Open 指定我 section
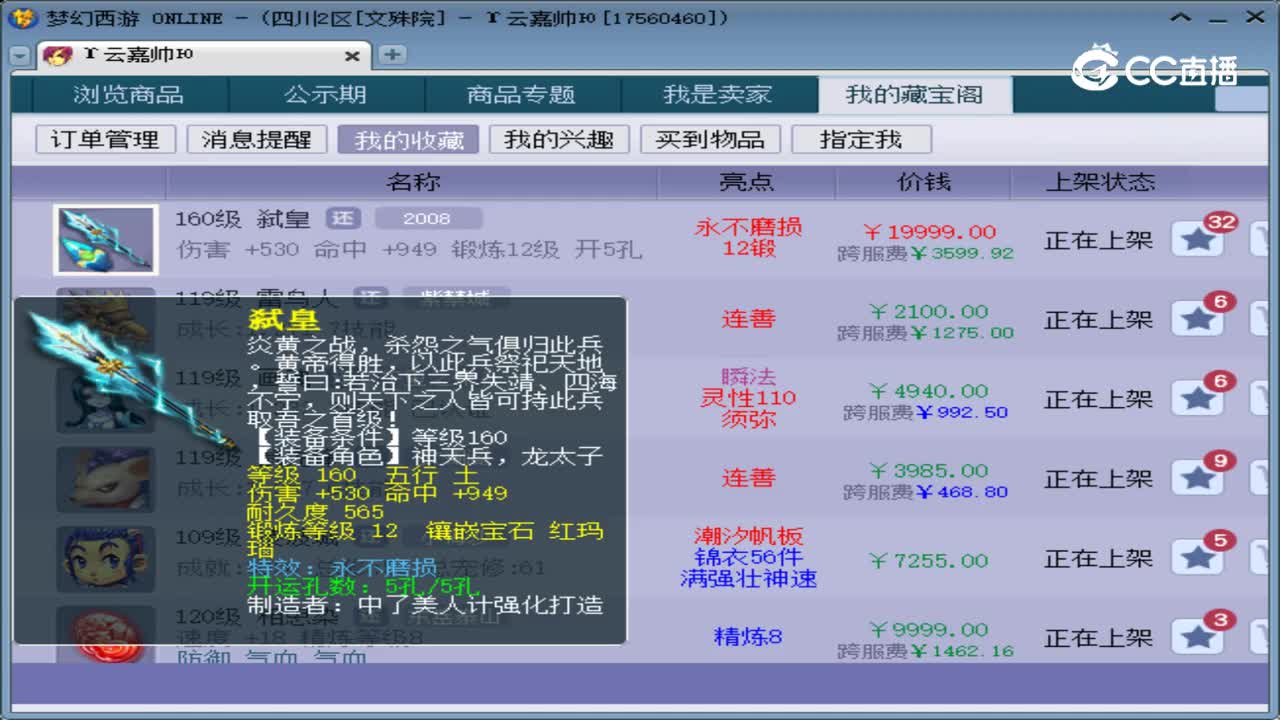1280x720 pixels. click(861, 139)
